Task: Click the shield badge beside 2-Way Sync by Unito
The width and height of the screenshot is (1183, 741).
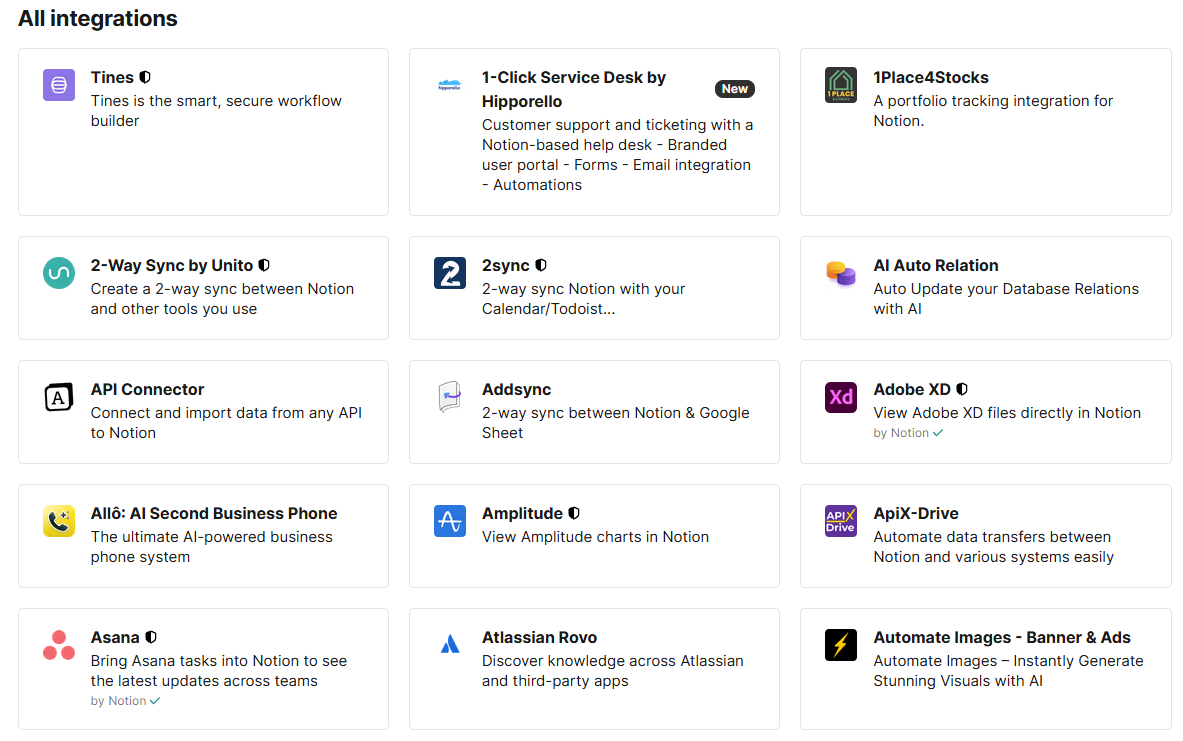Action: [x=264, y=265]
